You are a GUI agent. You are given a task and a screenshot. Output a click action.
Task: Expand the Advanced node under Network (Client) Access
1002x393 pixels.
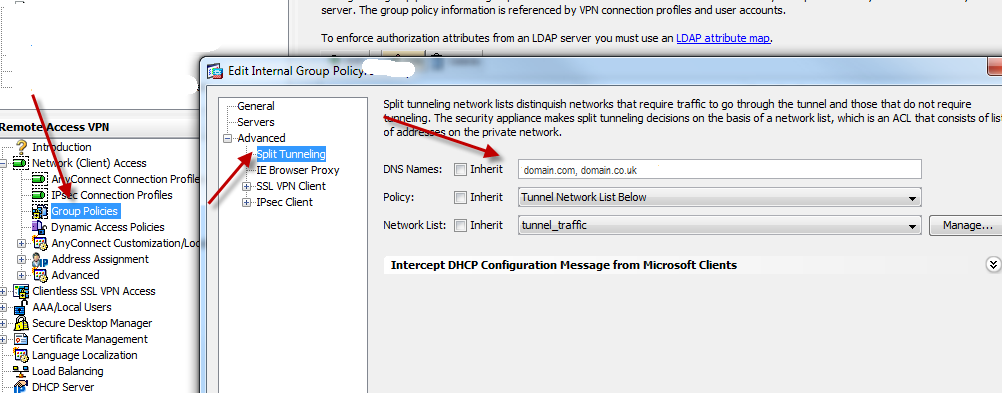click(x=22, y=275)
